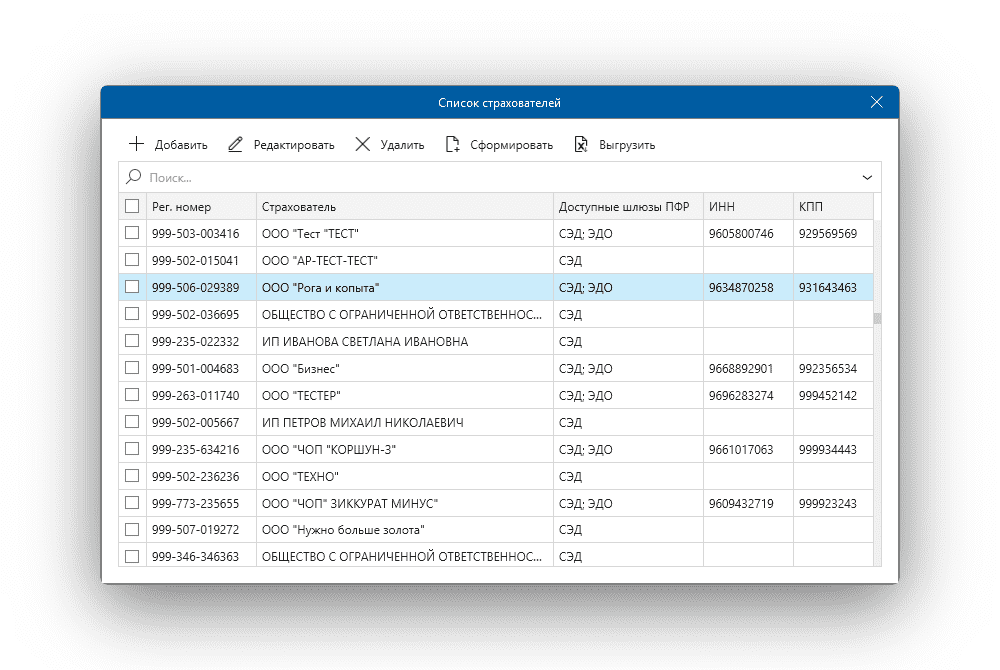This screenshot has width=1000, height=670.
Task: Sort by КПП column header
Action: pos(833,207)
